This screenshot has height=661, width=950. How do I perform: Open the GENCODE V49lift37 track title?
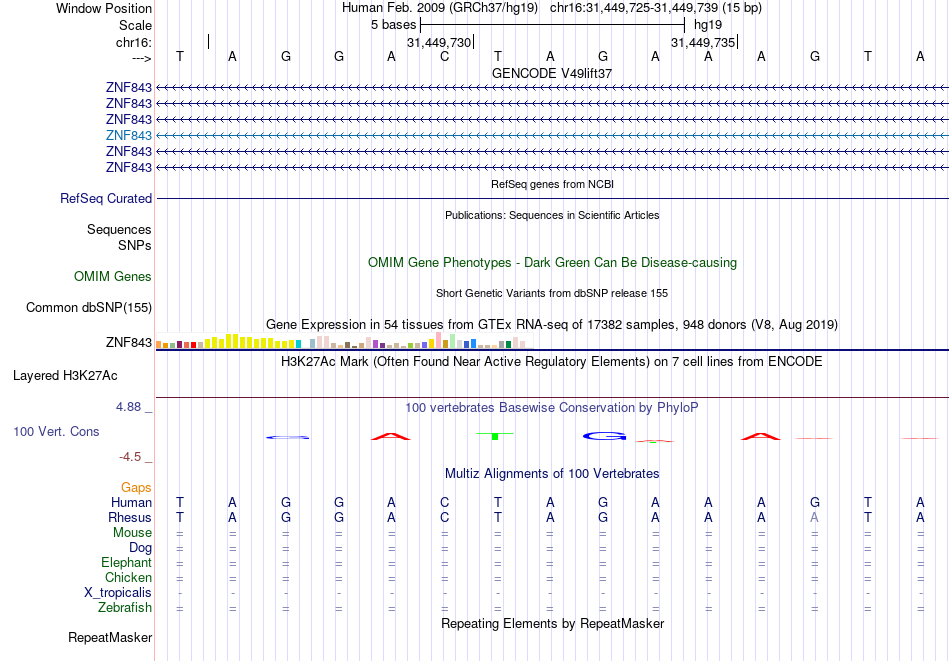pos(552,73)
